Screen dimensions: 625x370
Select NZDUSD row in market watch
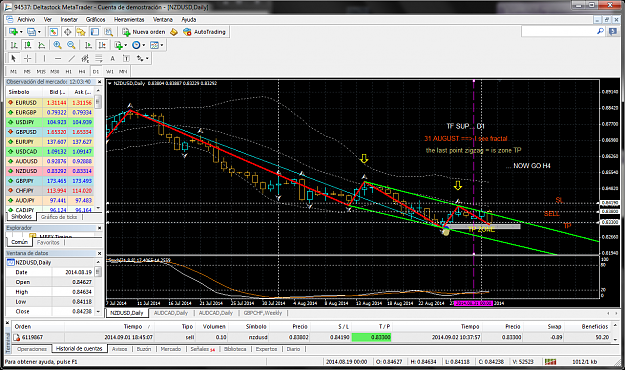50,171
